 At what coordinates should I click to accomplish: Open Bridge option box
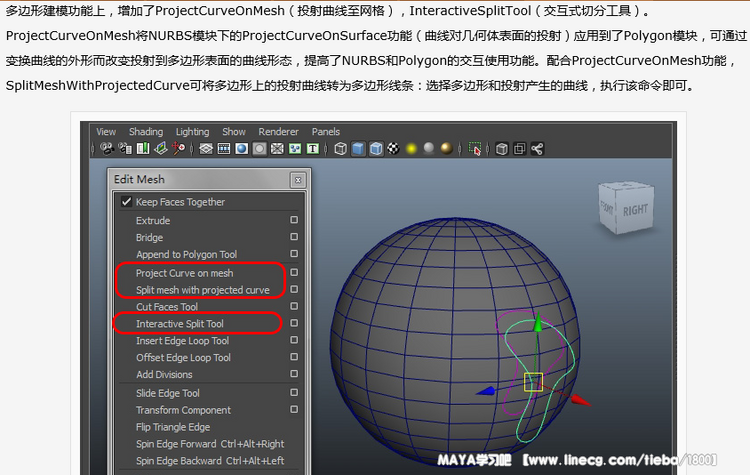coord(294,237)
